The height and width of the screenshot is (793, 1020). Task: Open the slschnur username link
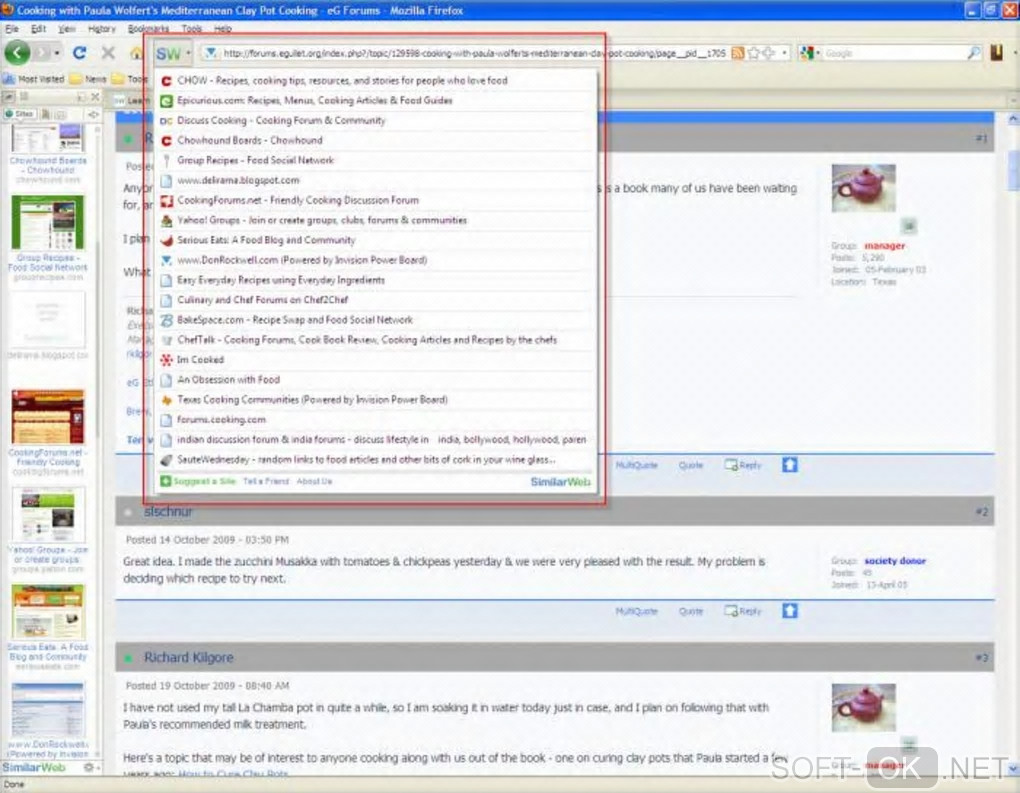click(168, 512)
